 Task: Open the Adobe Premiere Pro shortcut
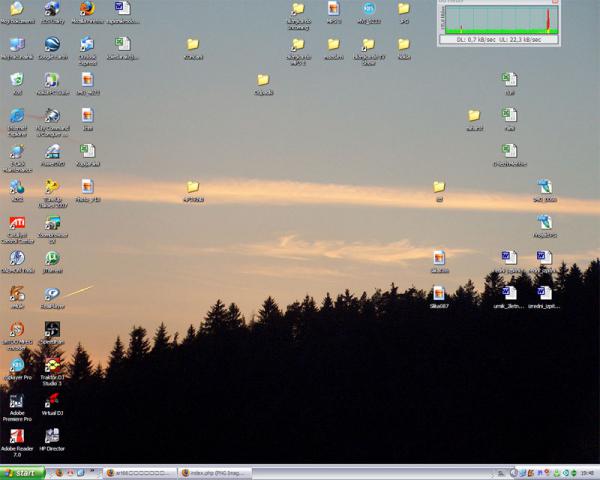17,402
